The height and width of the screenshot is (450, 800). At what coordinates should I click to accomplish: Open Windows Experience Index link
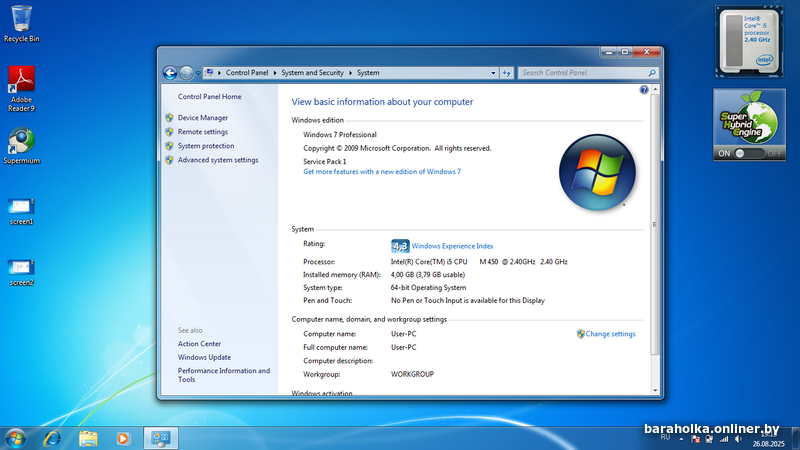click(x=452, y=246)
